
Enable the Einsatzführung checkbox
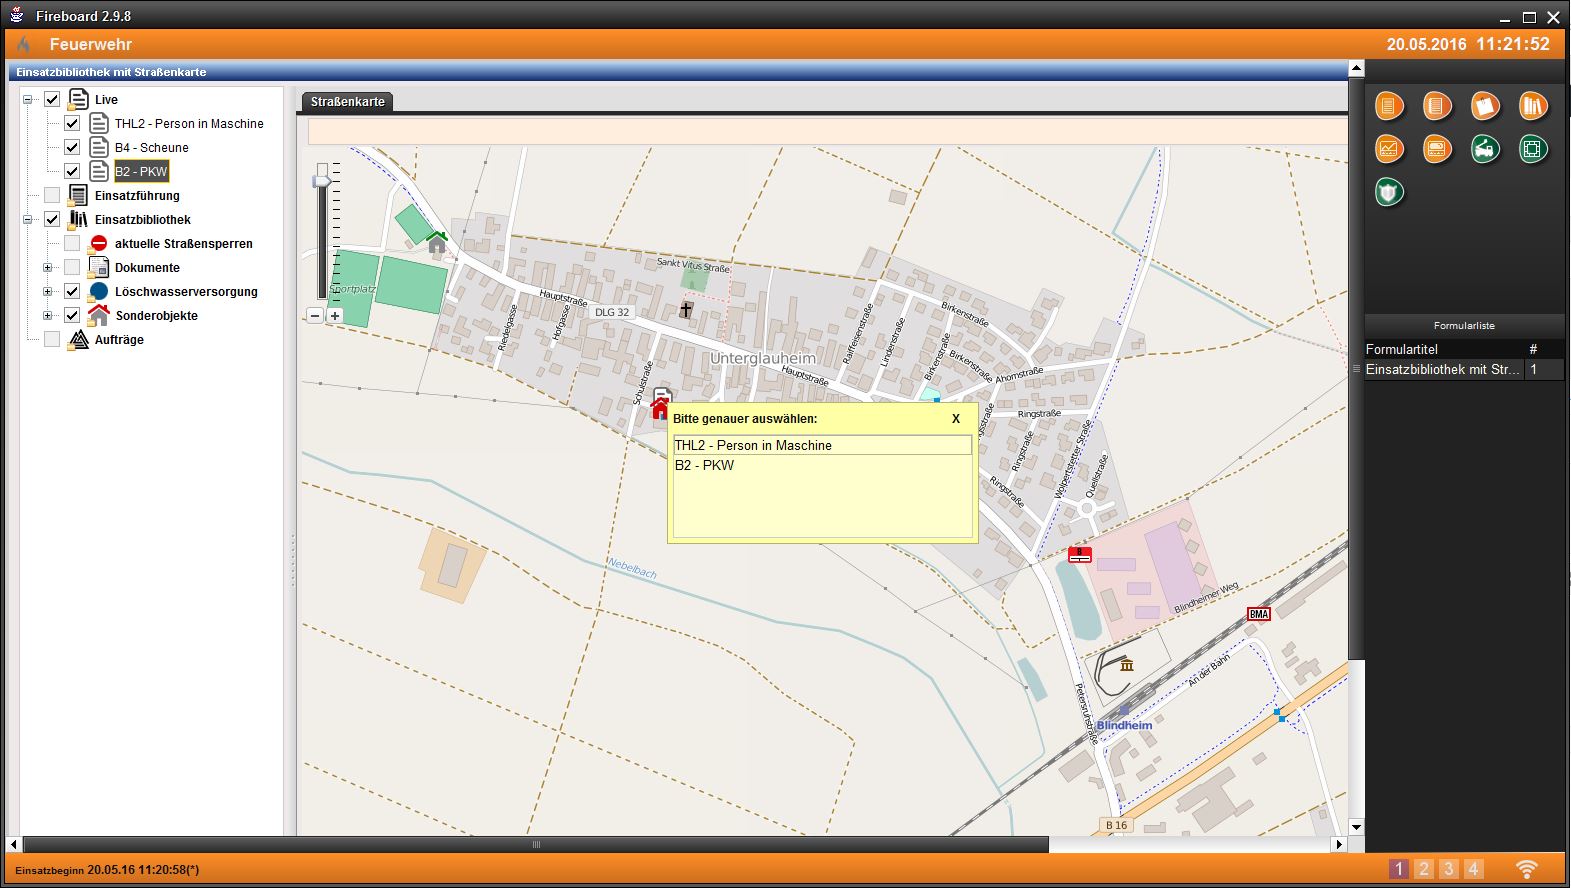(x=52, y=195)
